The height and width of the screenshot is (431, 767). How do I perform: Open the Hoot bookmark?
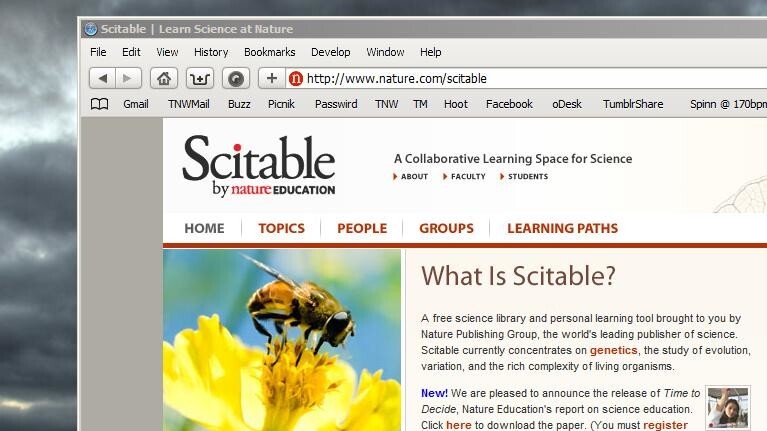pos(456,104)
